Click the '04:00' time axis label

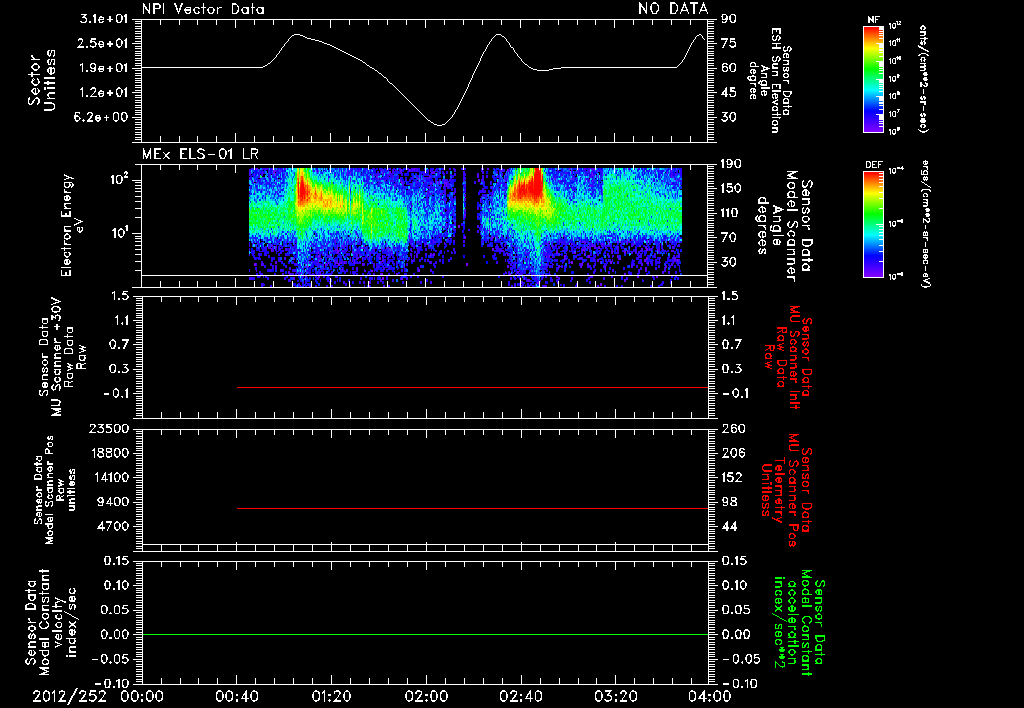tap(710, 696)
